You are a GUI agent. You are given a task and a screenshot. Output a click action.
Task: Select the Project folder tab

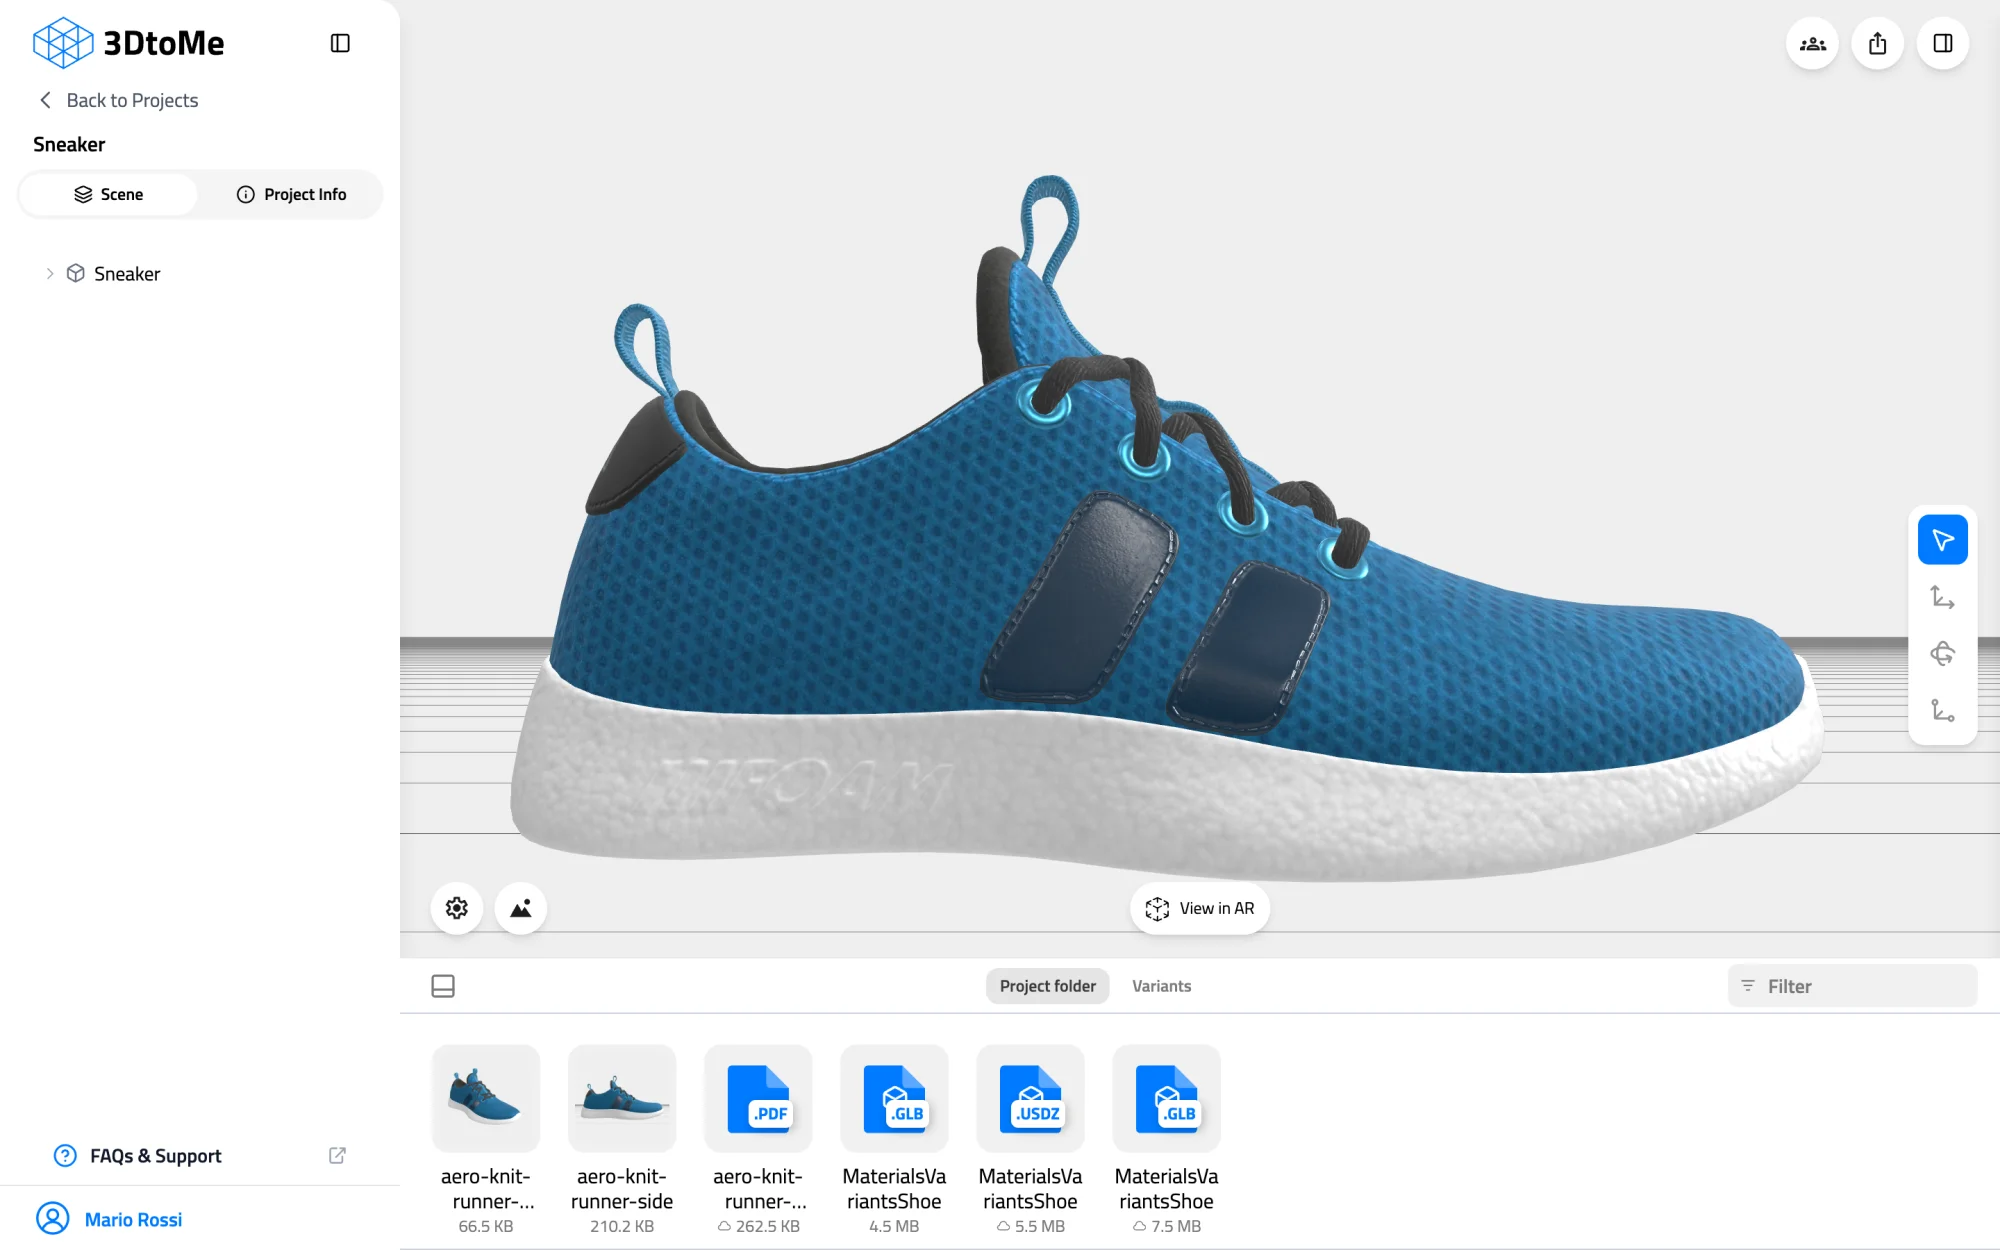point(1047,986)
